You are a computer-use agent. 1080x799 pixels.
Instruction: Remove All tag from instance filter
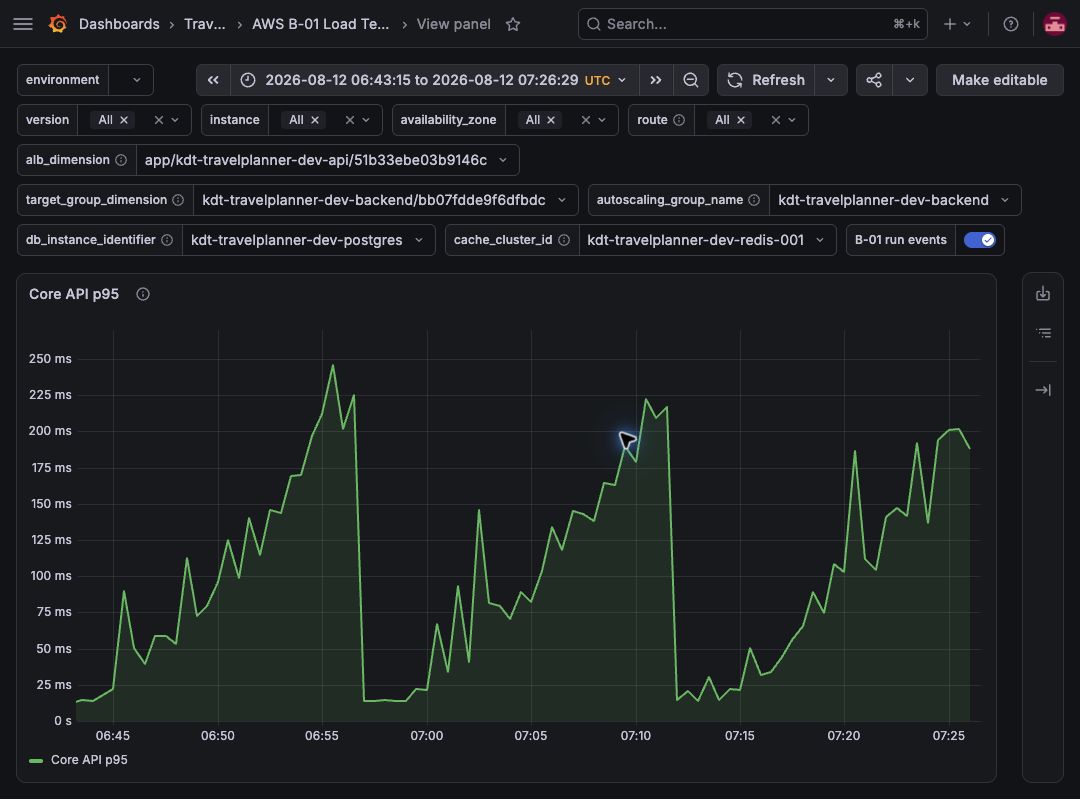315,120
